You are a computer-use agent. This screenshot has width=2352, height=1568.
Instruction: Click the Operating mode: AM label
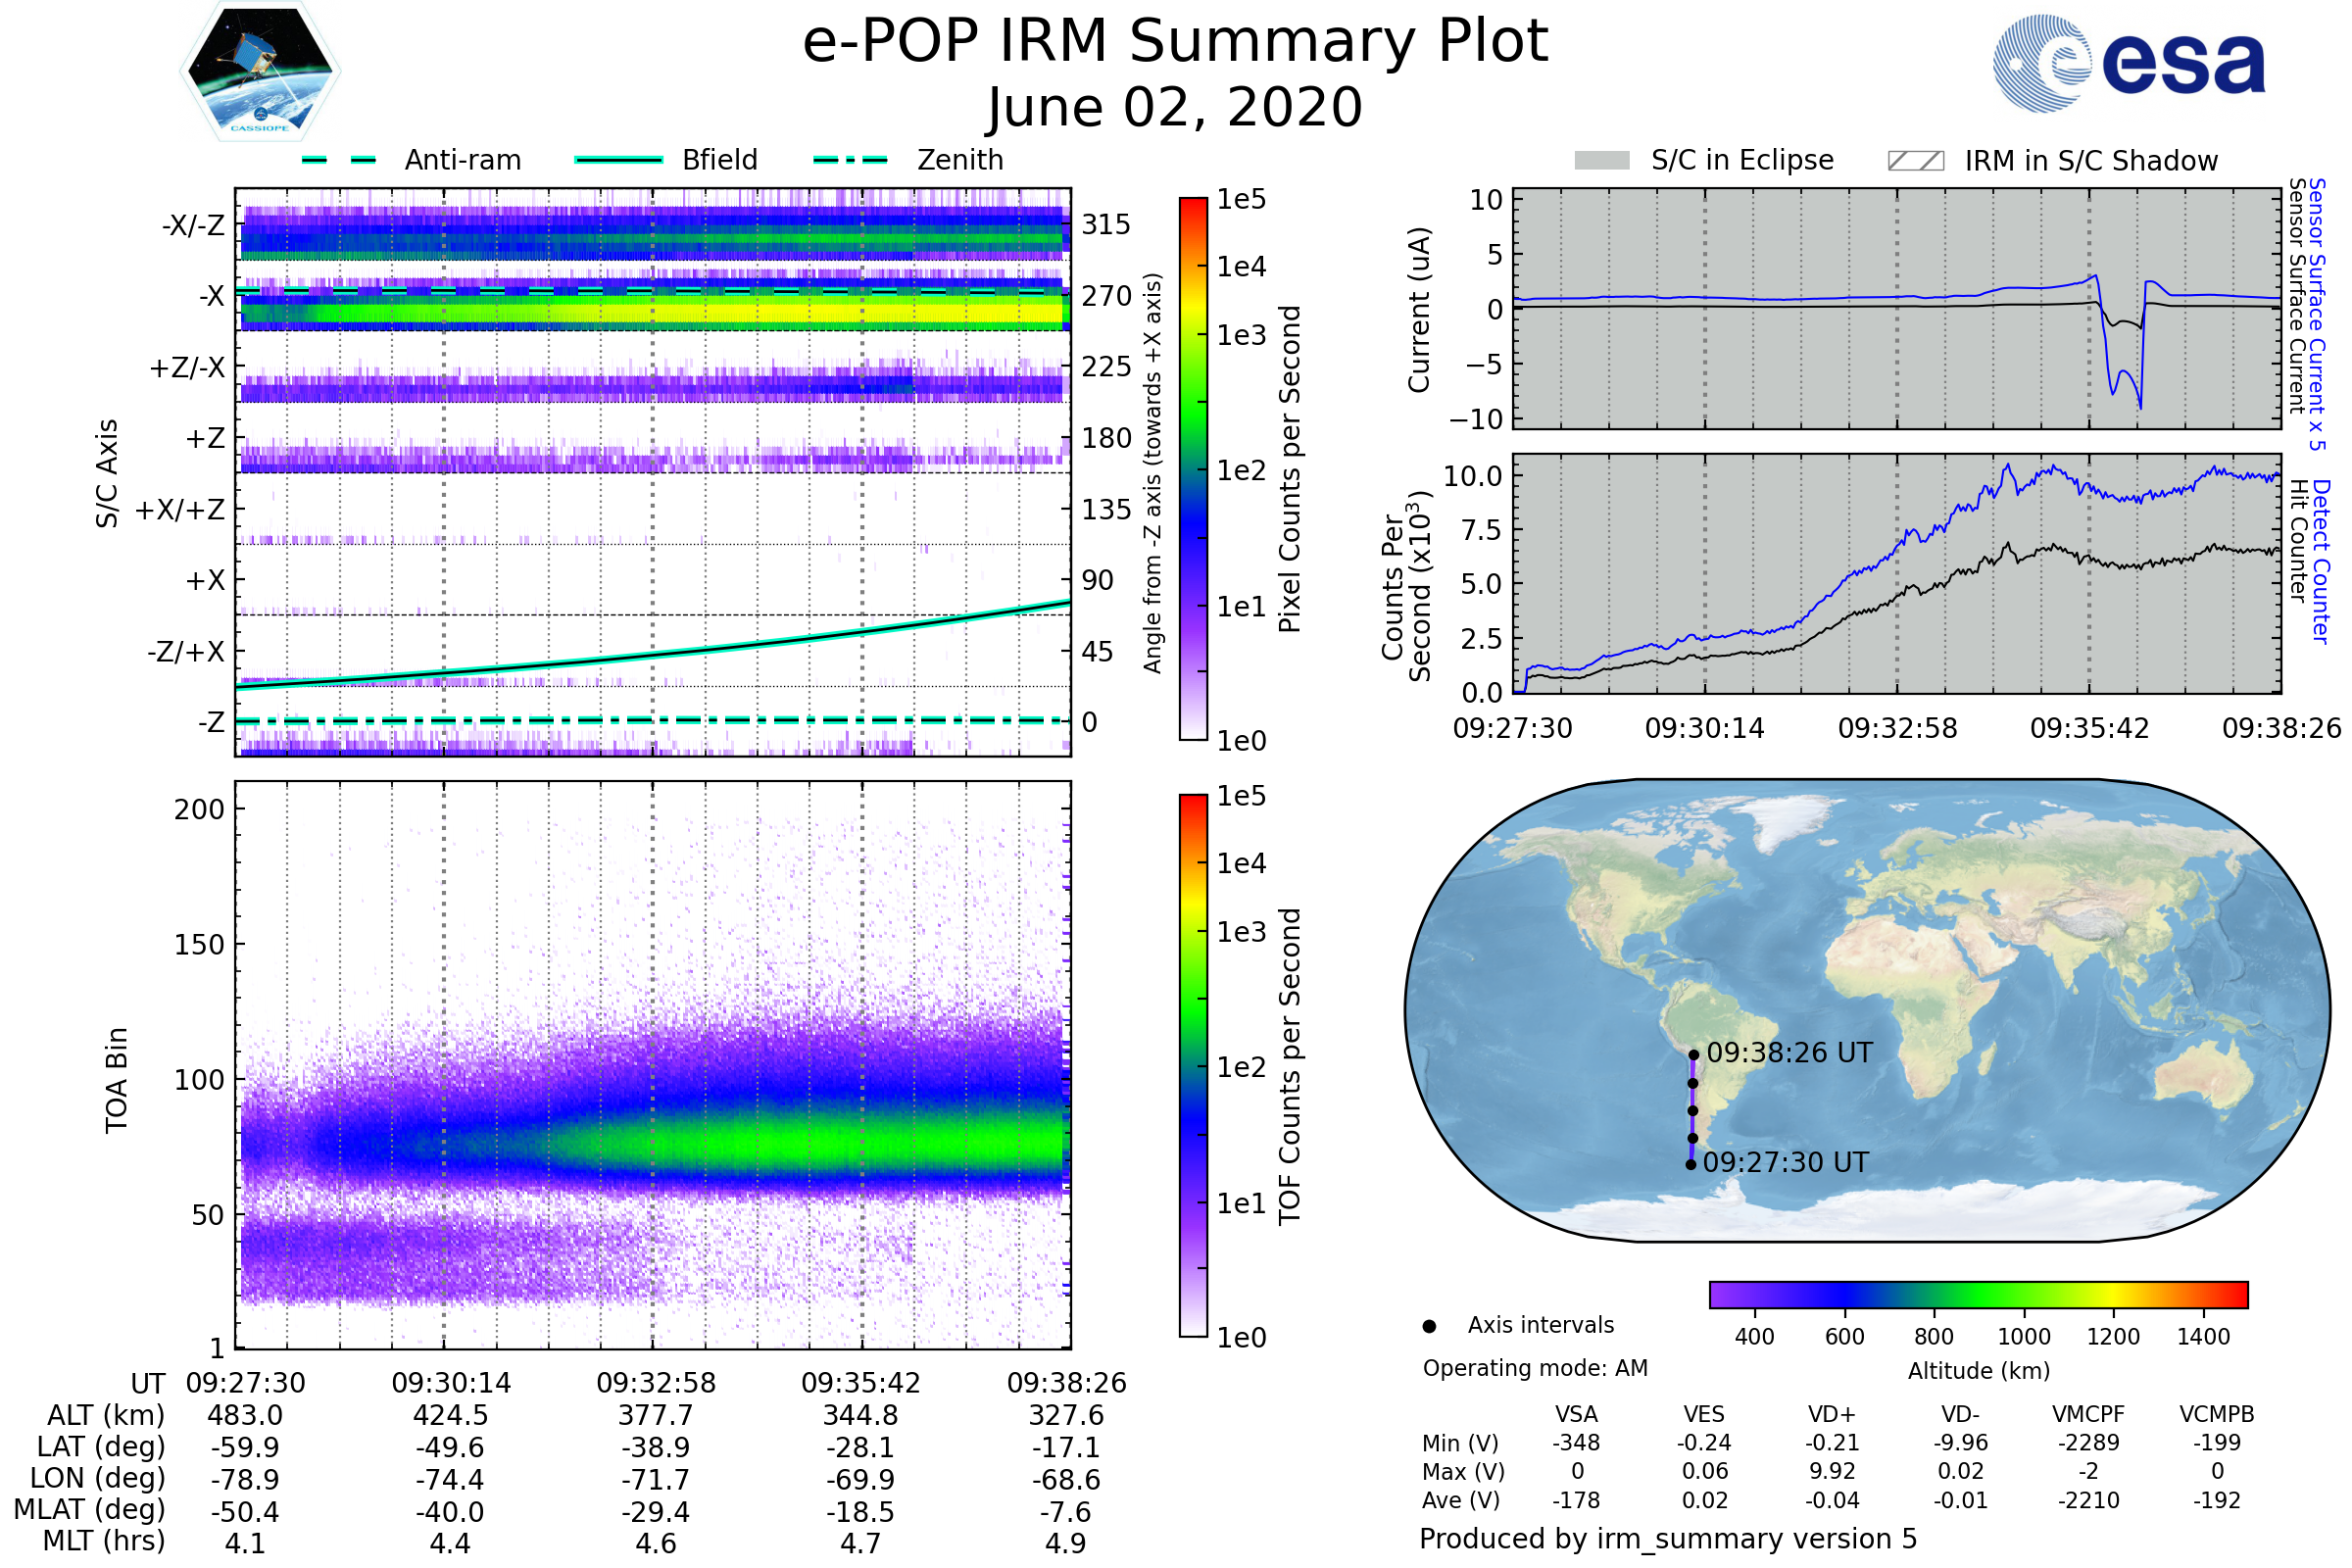point(1534,1368)
